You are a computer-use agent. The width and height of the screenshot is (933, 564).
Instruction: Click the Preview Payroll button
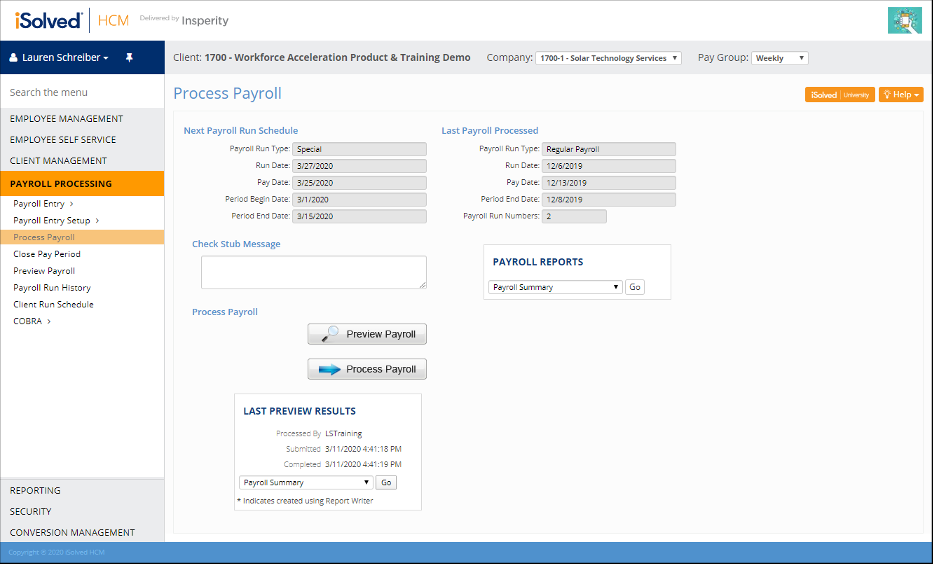[x=367, y=334]
